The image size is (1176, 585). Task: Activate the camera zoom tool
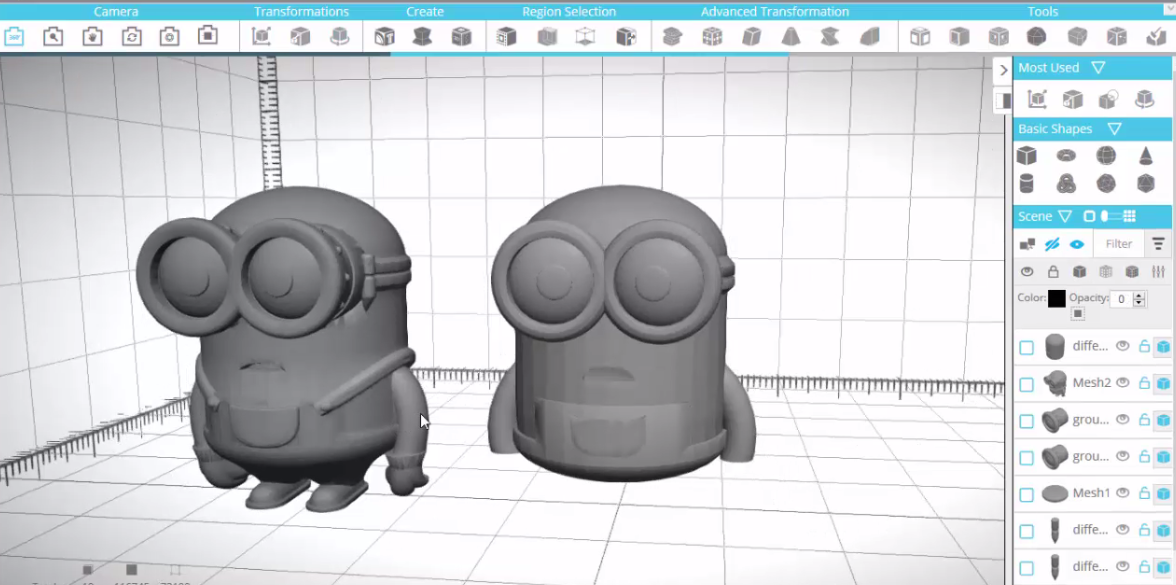tap(53, 36)
